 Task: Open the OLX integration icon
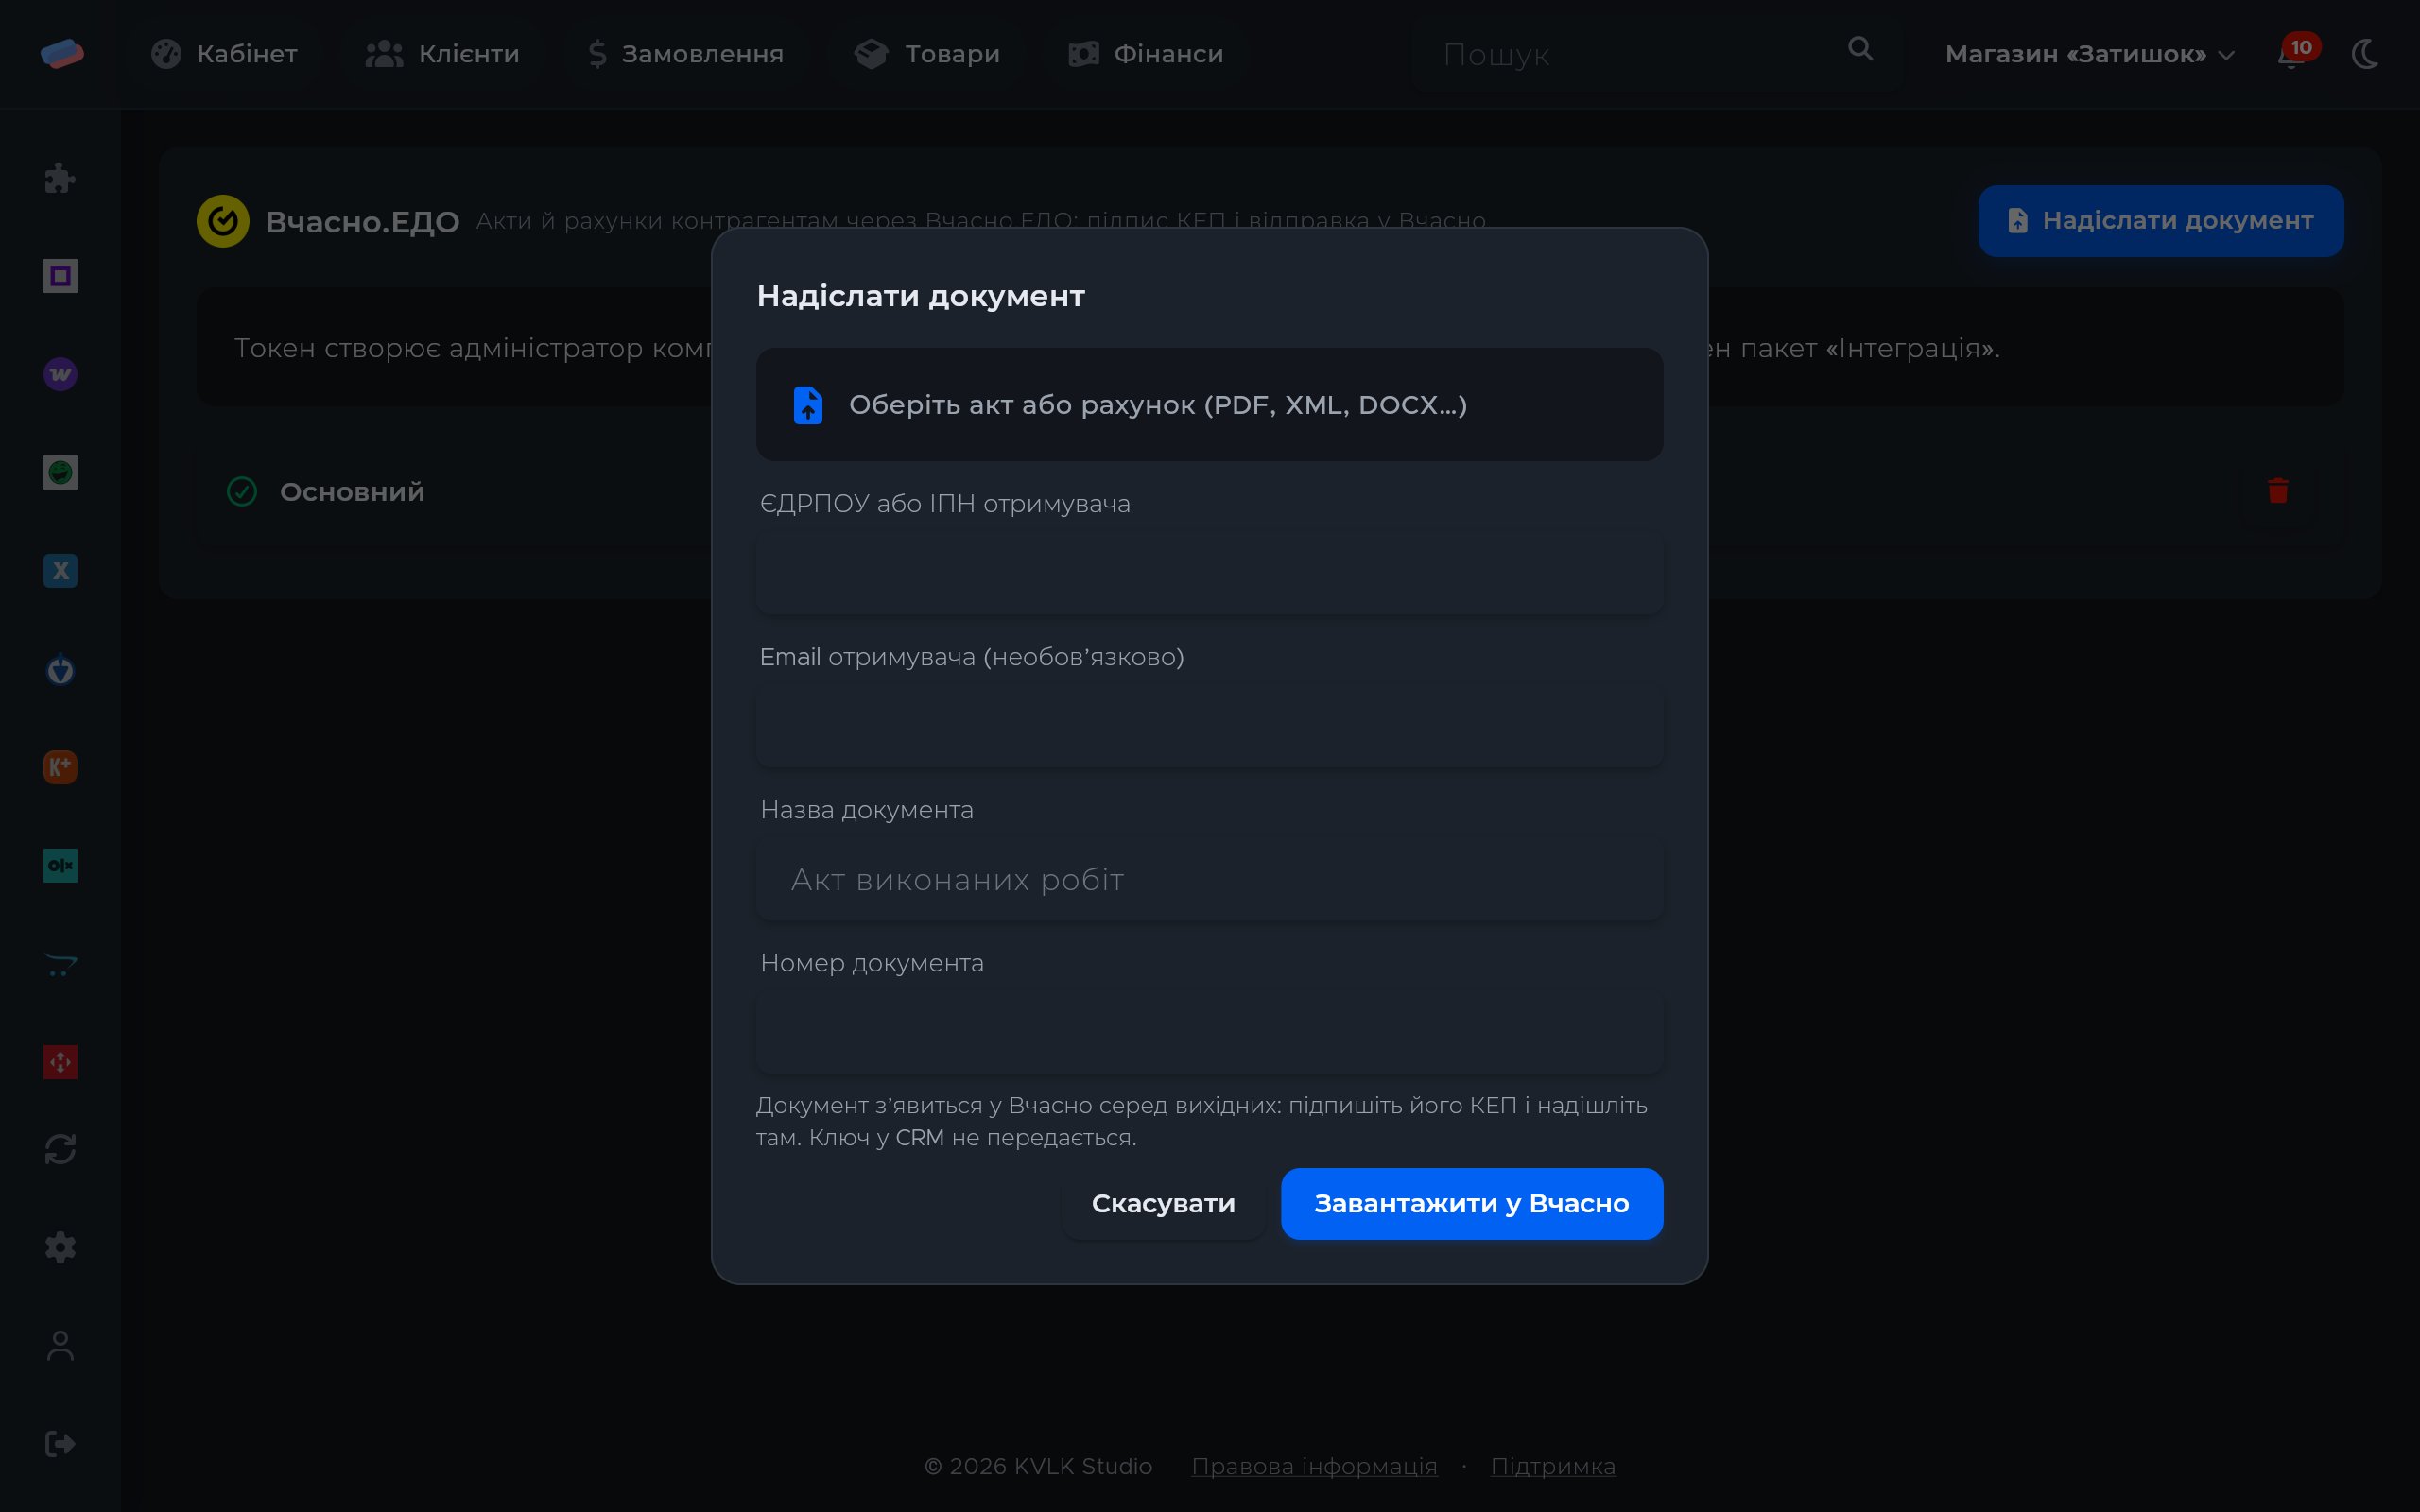[x=60, y=865]
